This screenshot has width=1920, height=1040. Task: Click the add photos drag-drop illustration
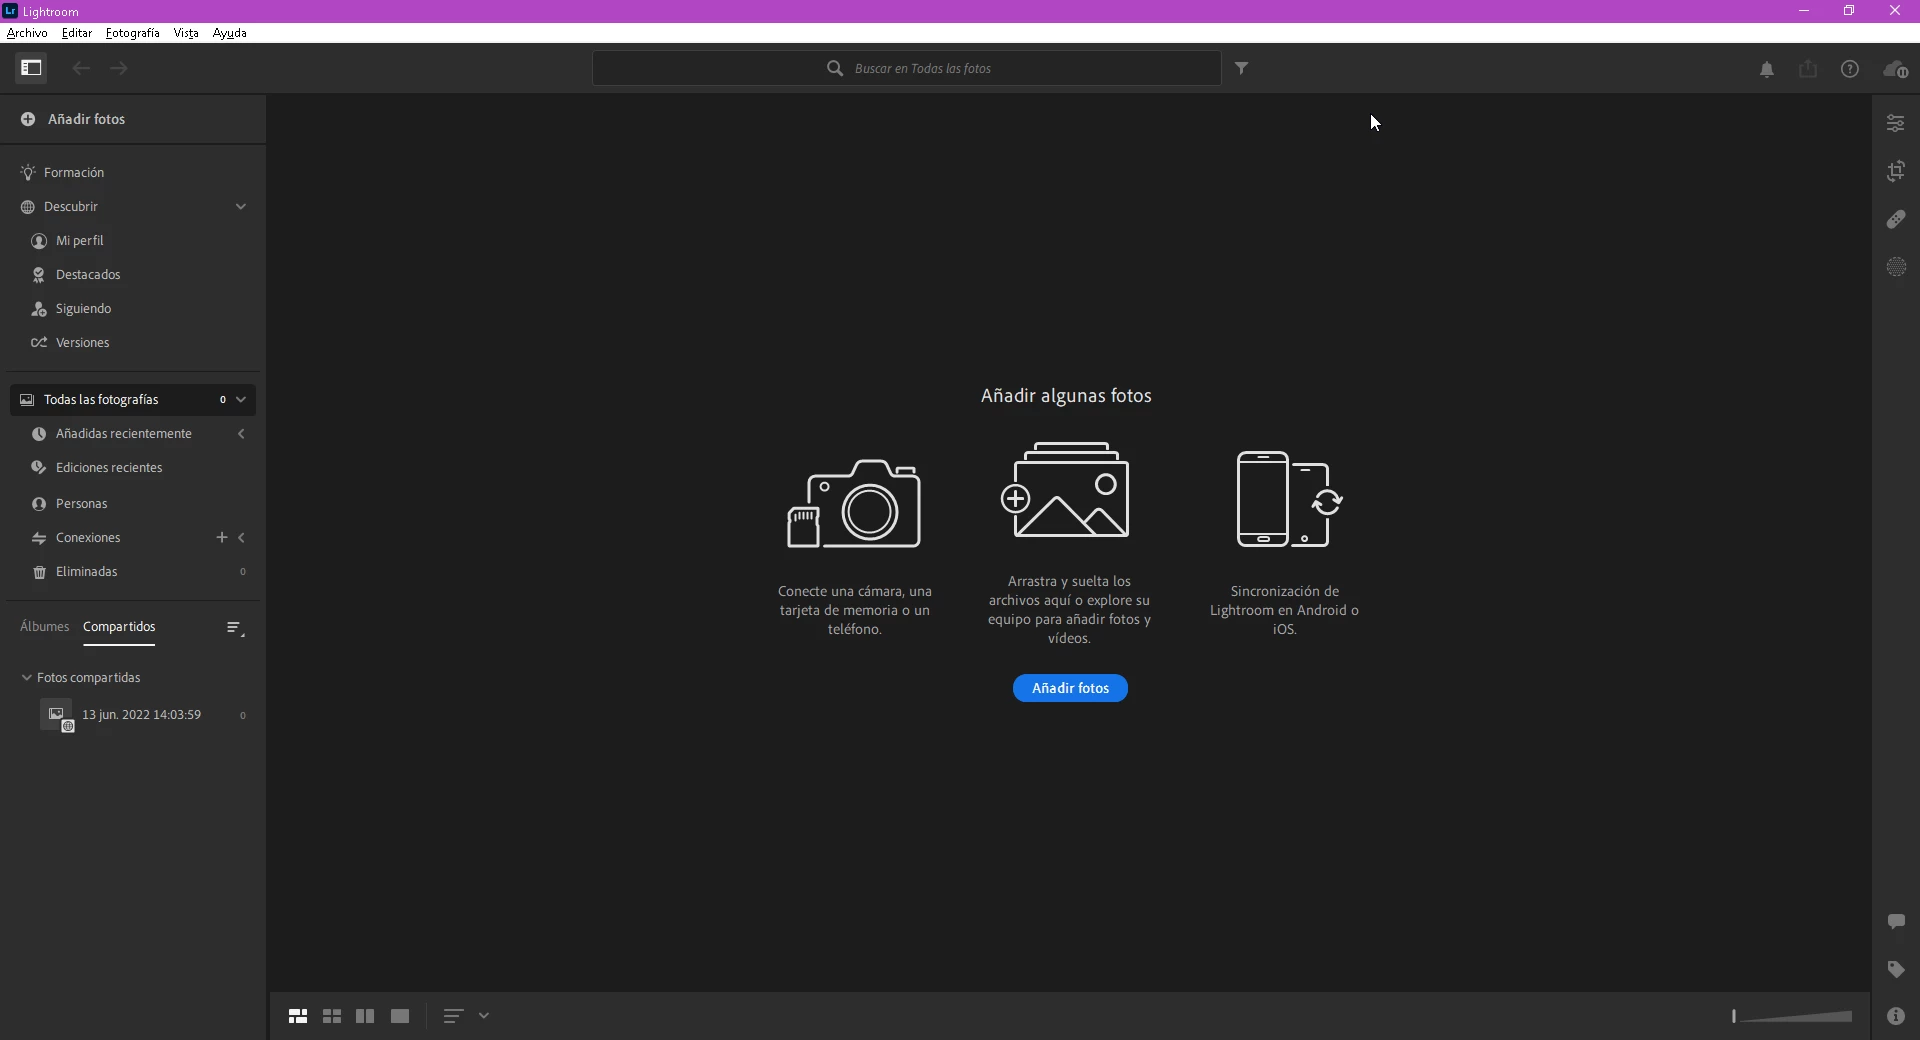1065,490
